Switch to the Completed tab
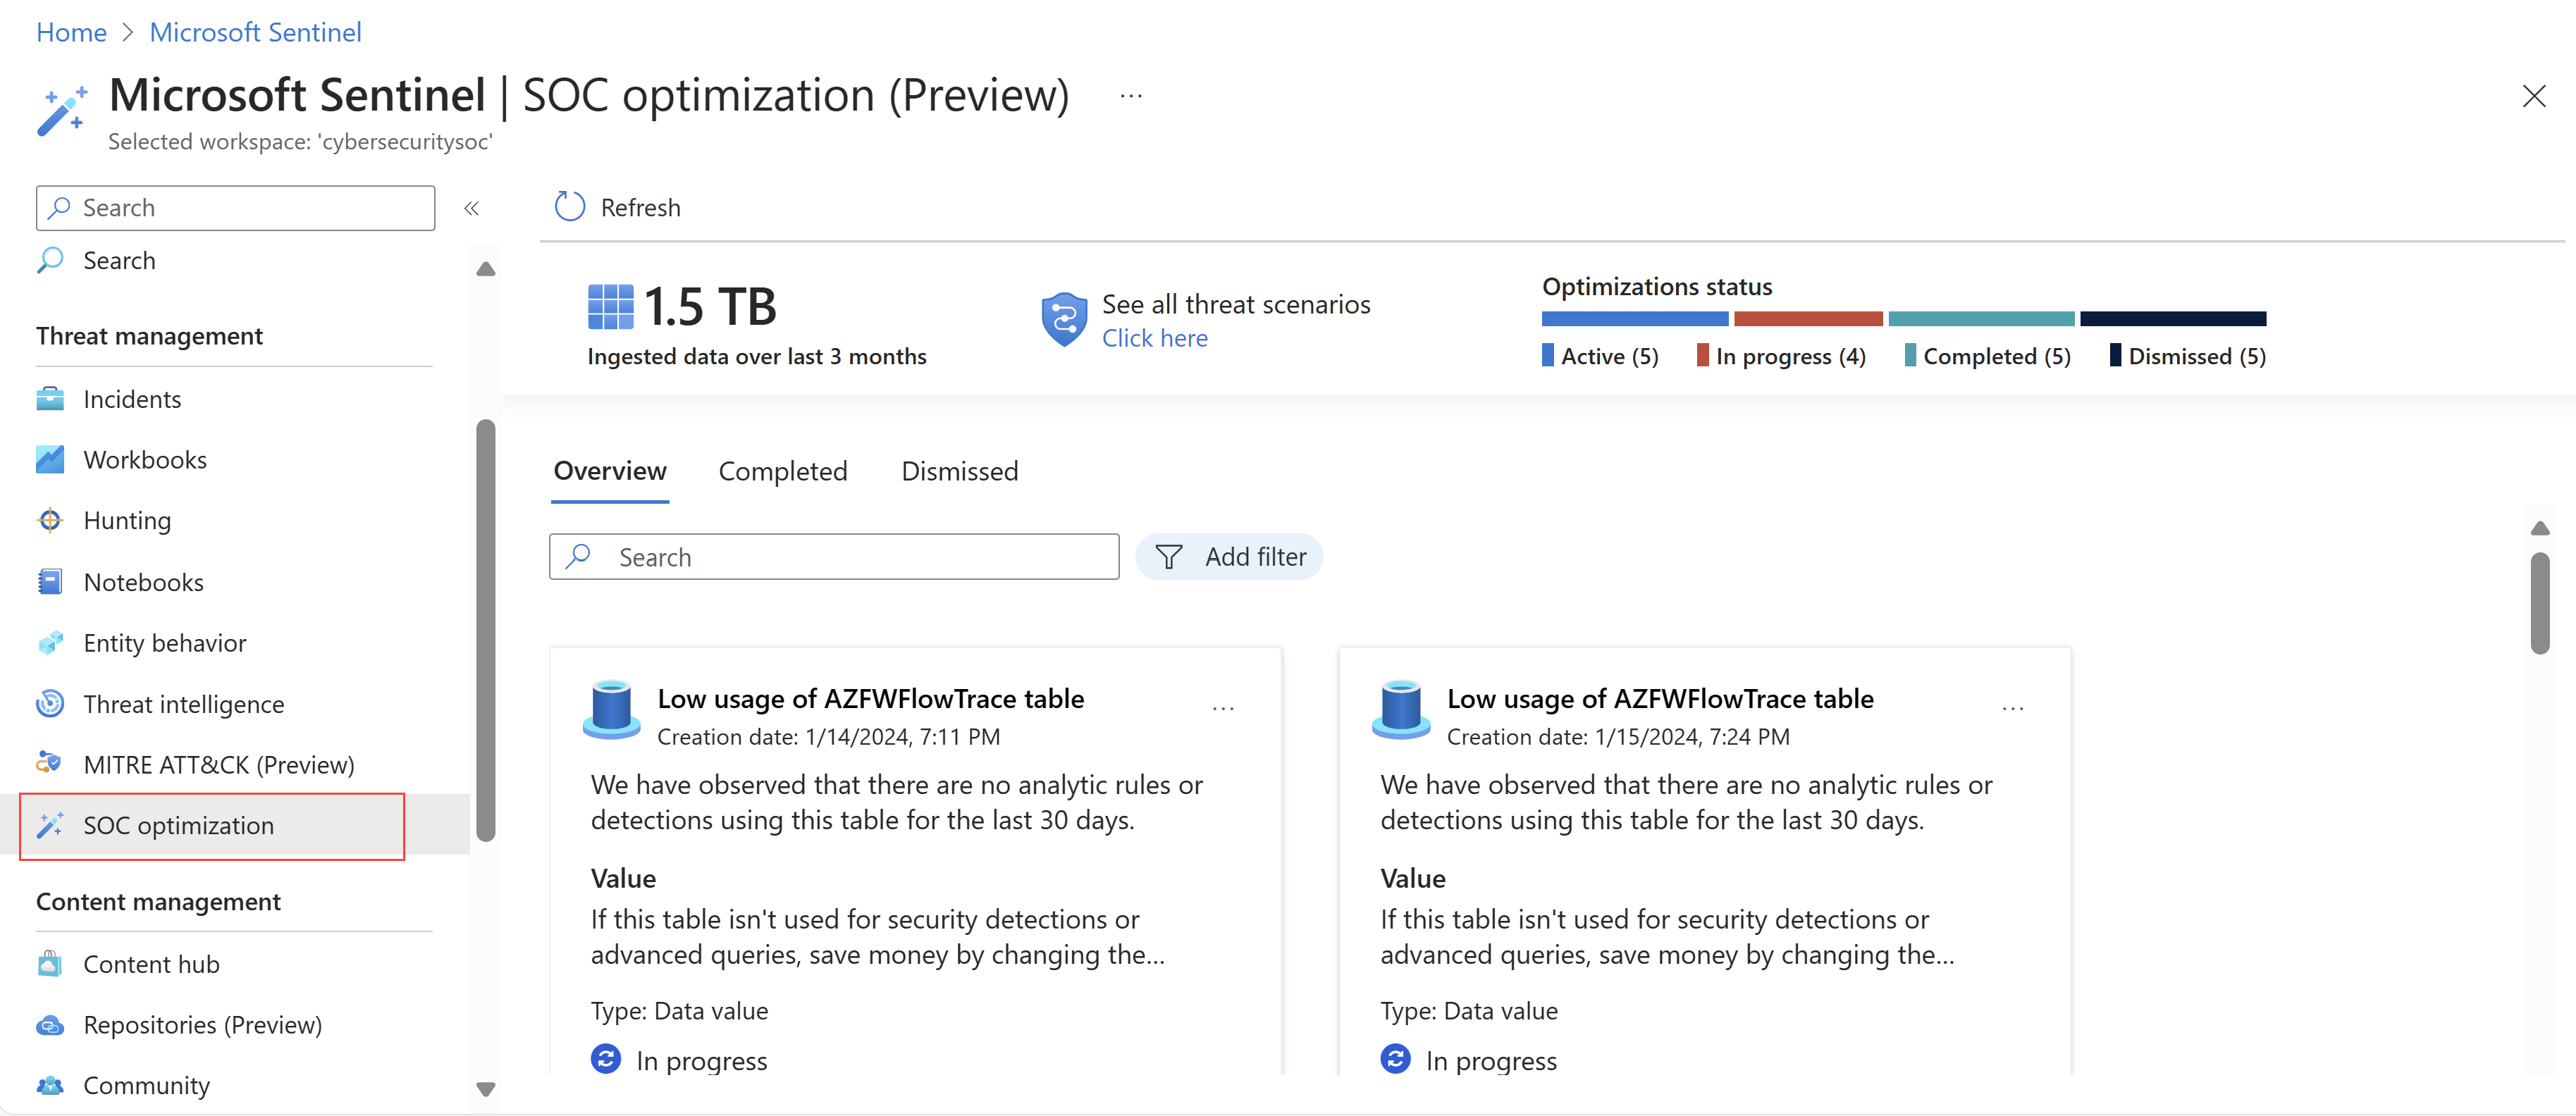This screenshot has height=1116, width=2576. coord(784,469)
